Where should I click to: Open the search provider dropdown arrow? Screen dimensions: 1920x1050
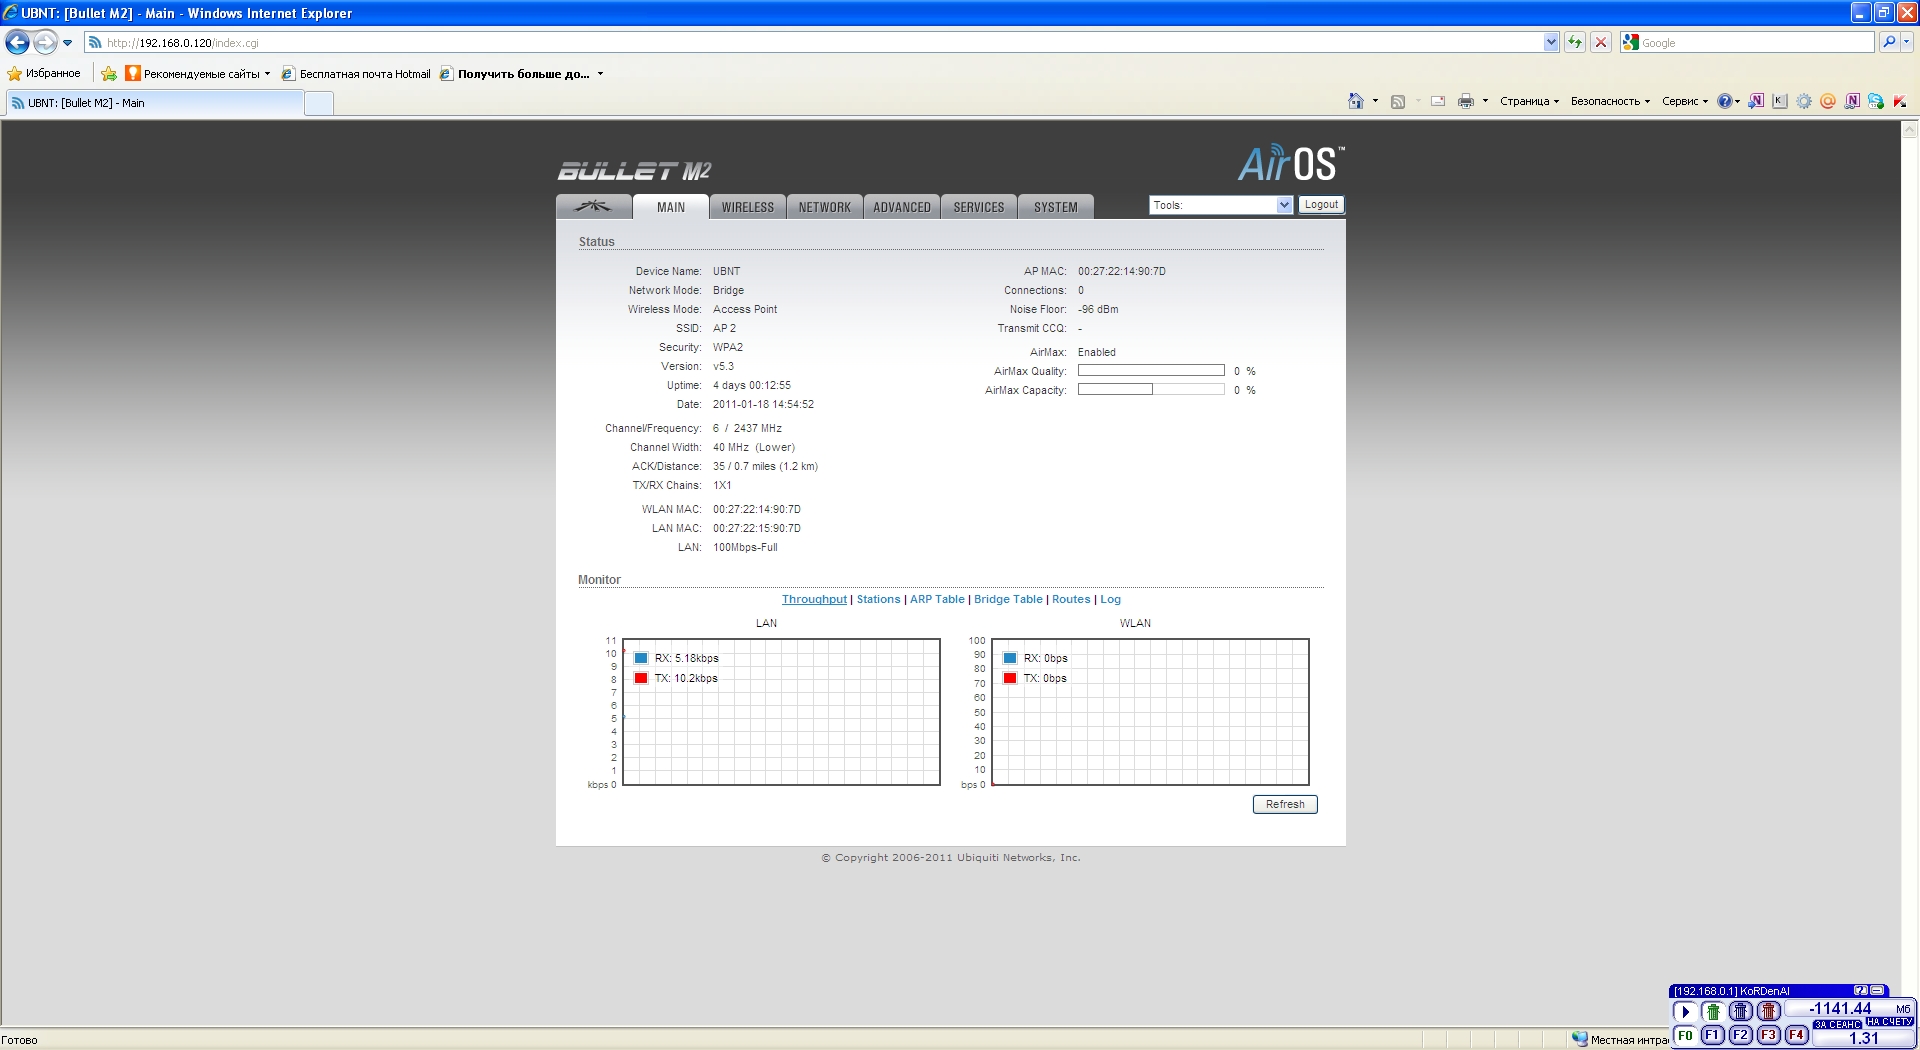[x=1907, y=42]
